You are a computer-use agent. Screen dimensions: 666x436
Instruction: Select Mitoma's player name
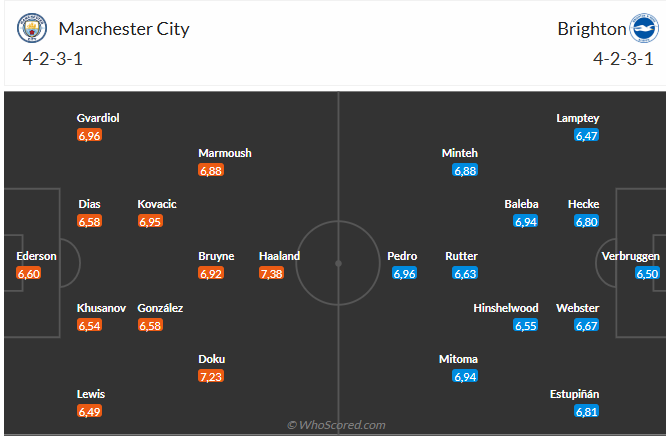(458, 359)
